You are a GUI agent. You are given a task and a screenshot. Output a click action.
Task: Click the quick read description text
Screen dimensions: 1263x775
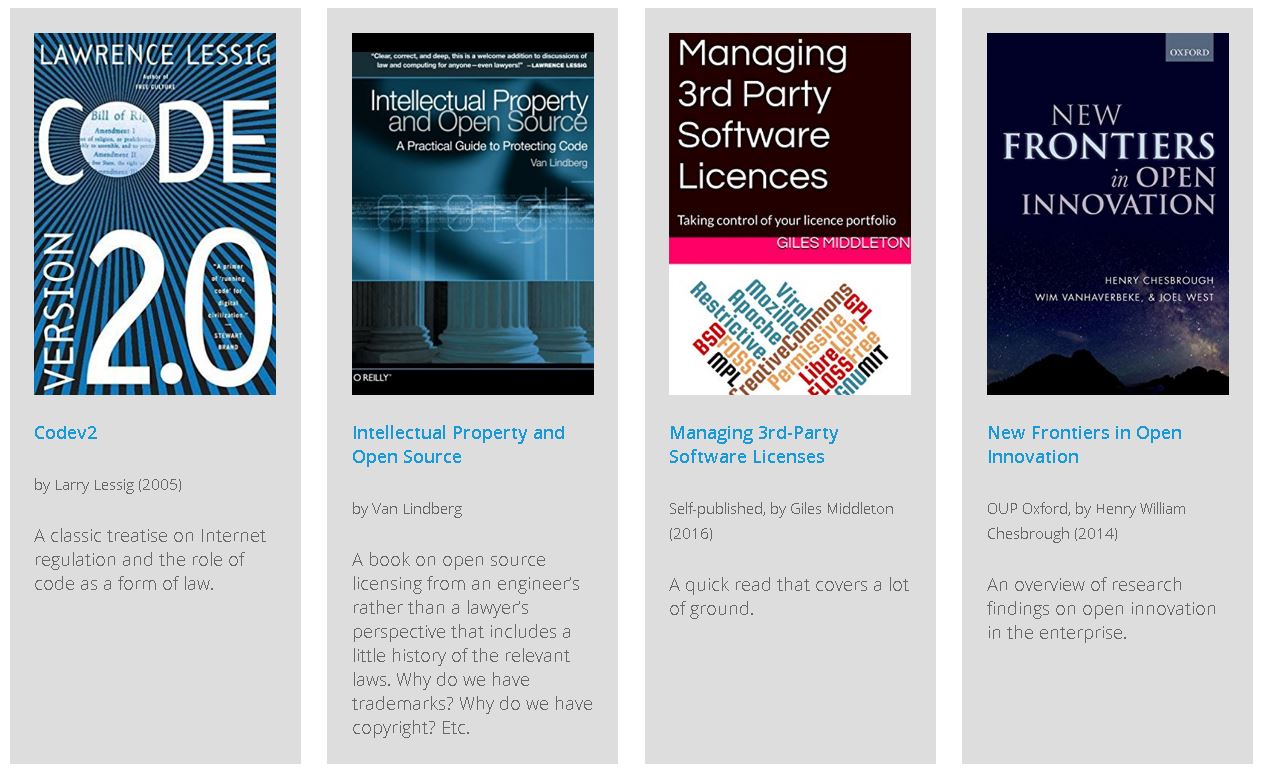(x=788, y=596)
